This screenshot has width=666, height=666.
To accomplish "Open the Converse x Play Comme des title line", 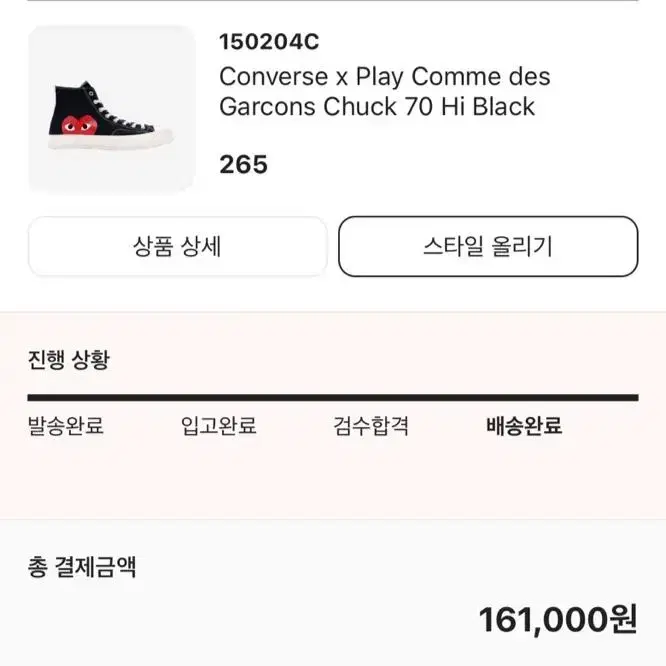I will 384,77.
